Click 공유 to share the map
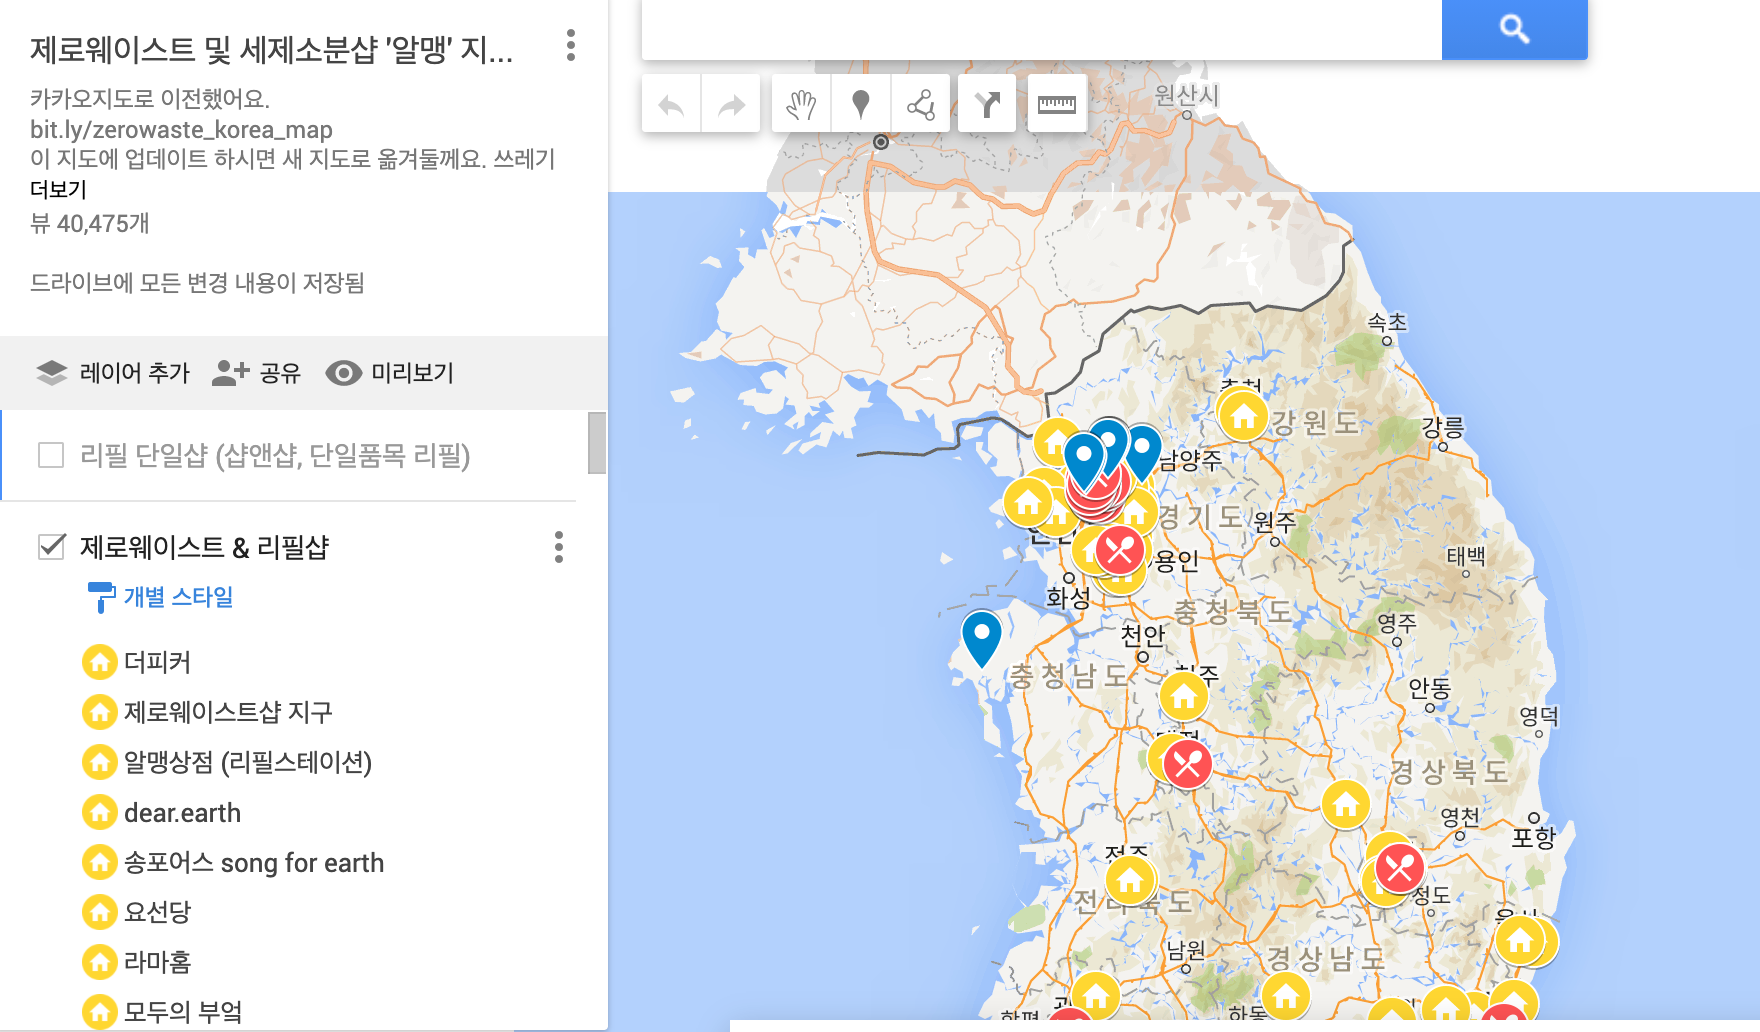Viewport: 1760px width, 1032px height. pos(257,373)
